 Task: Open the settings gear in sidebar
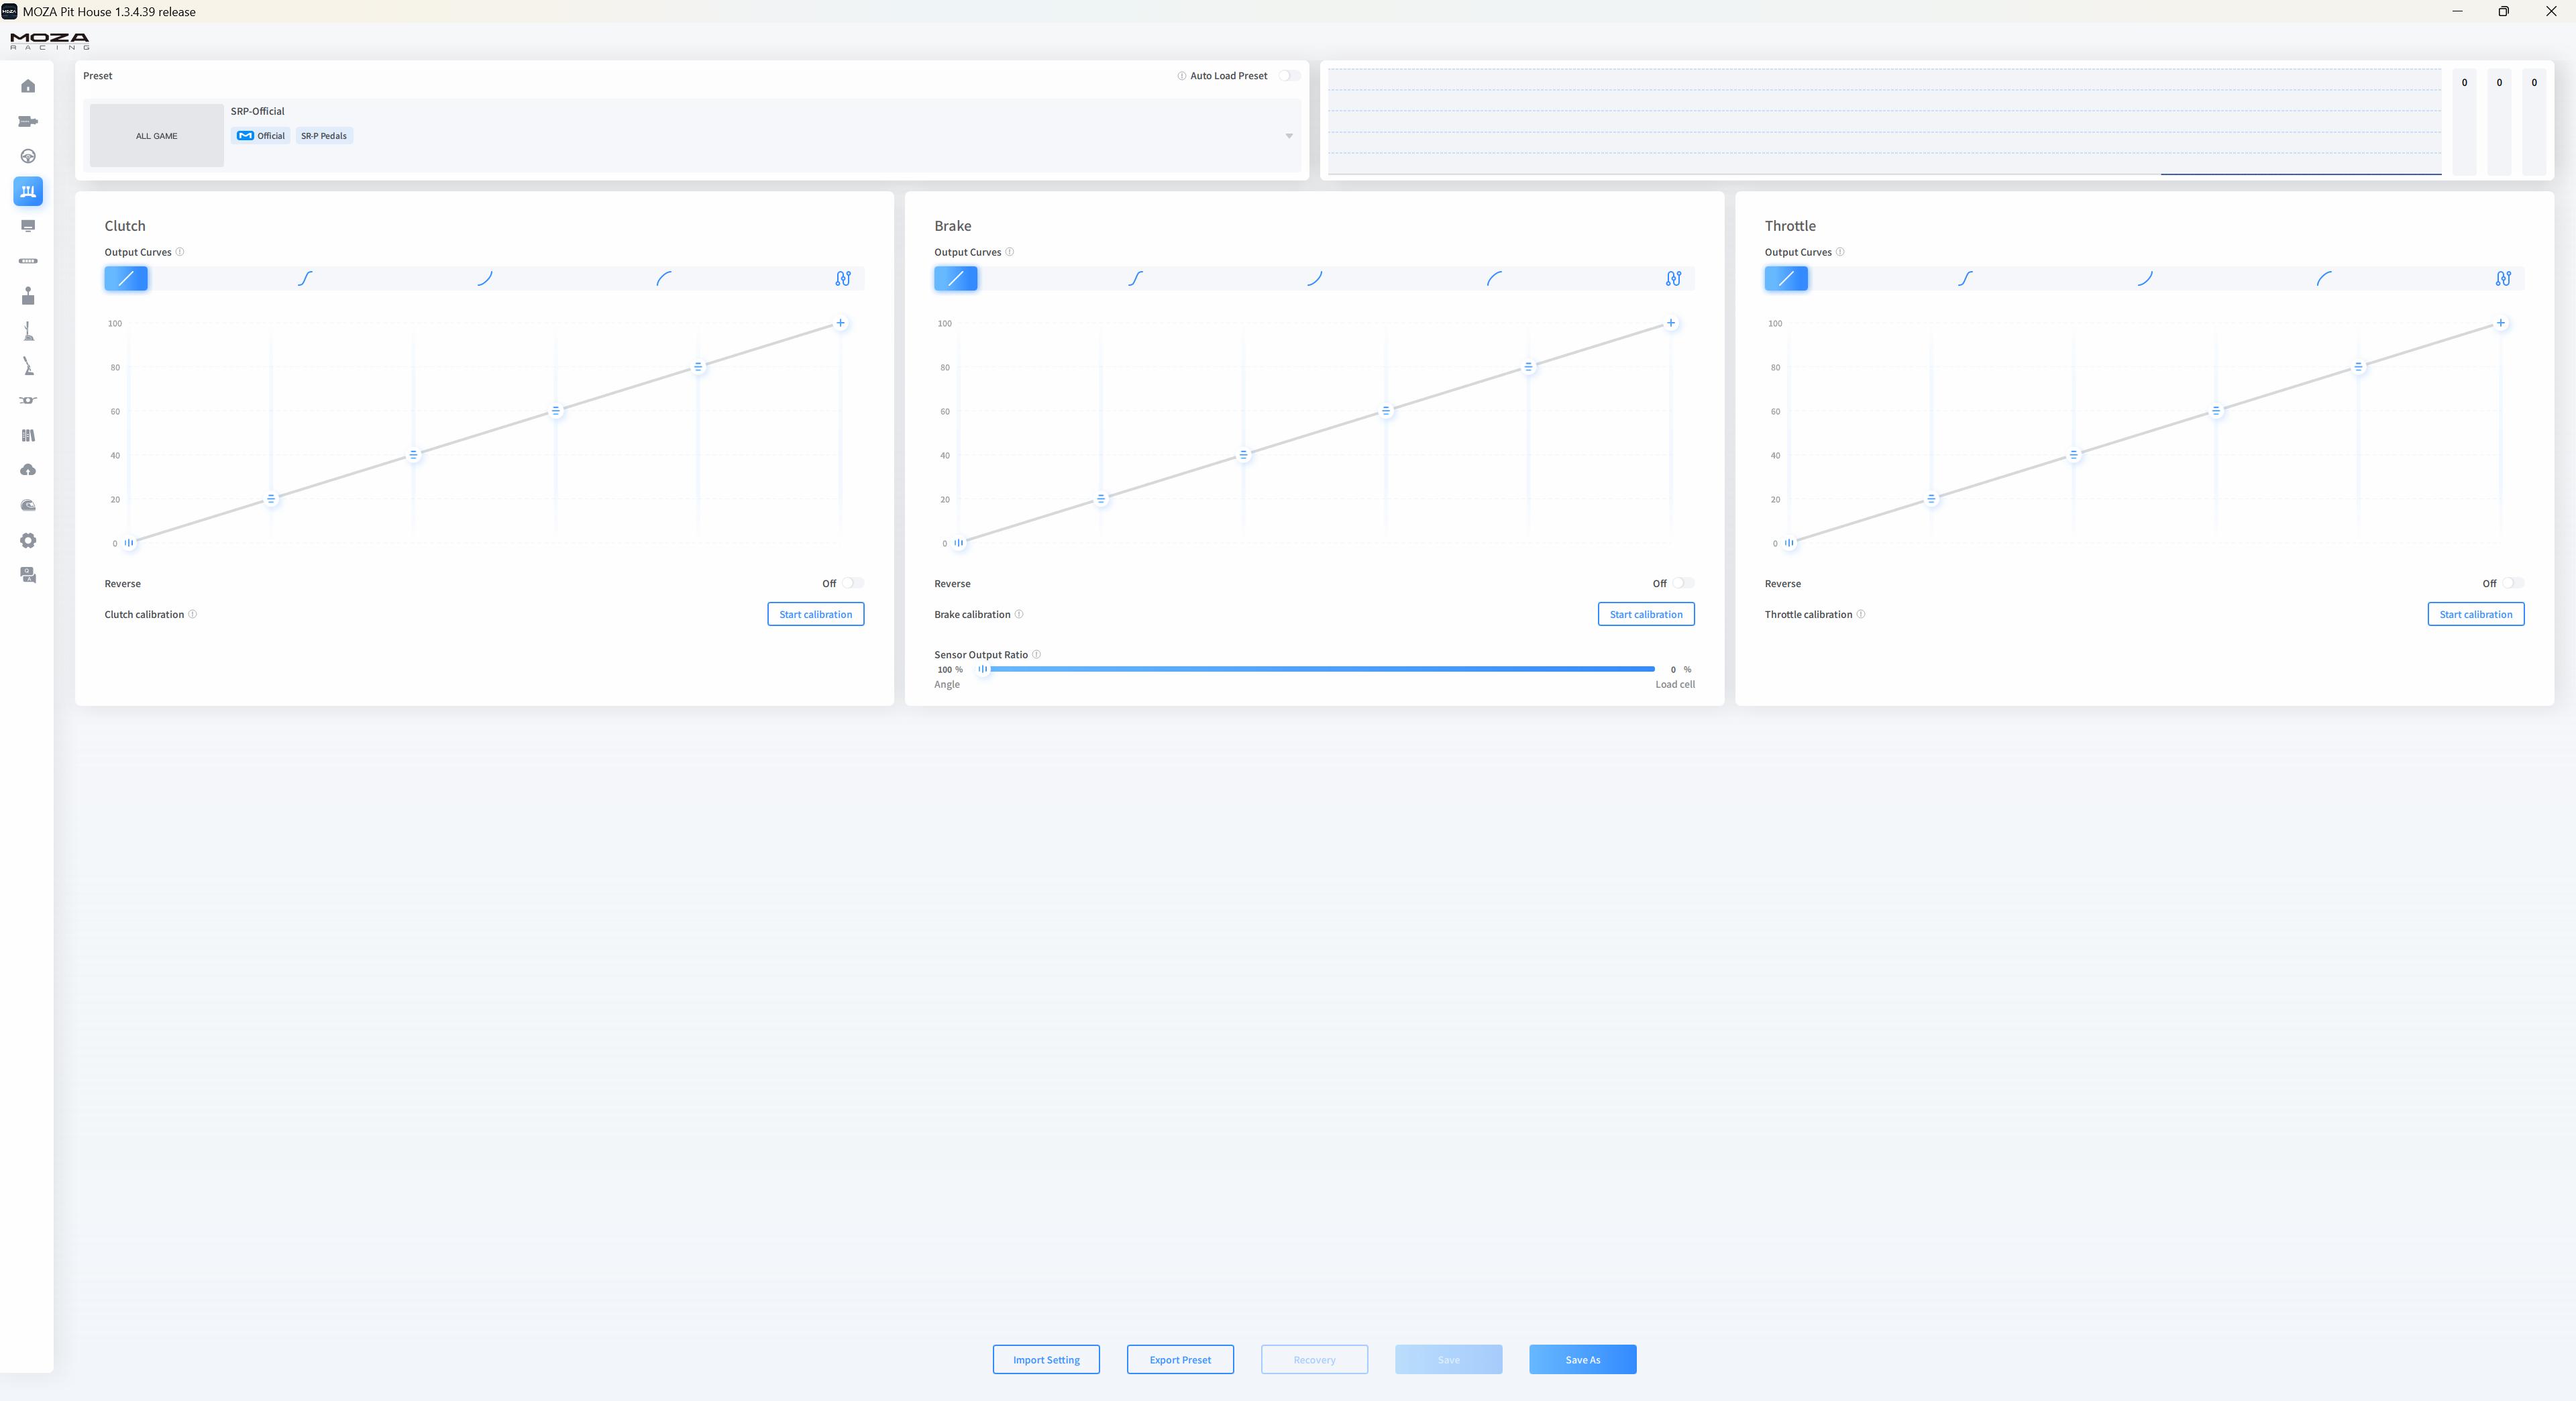click(x=28, y=540)
